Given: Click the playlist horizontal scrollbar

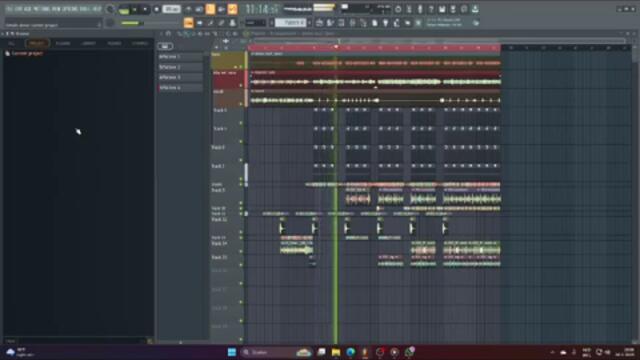Looking at the screenshot, I should click(439, 41).
